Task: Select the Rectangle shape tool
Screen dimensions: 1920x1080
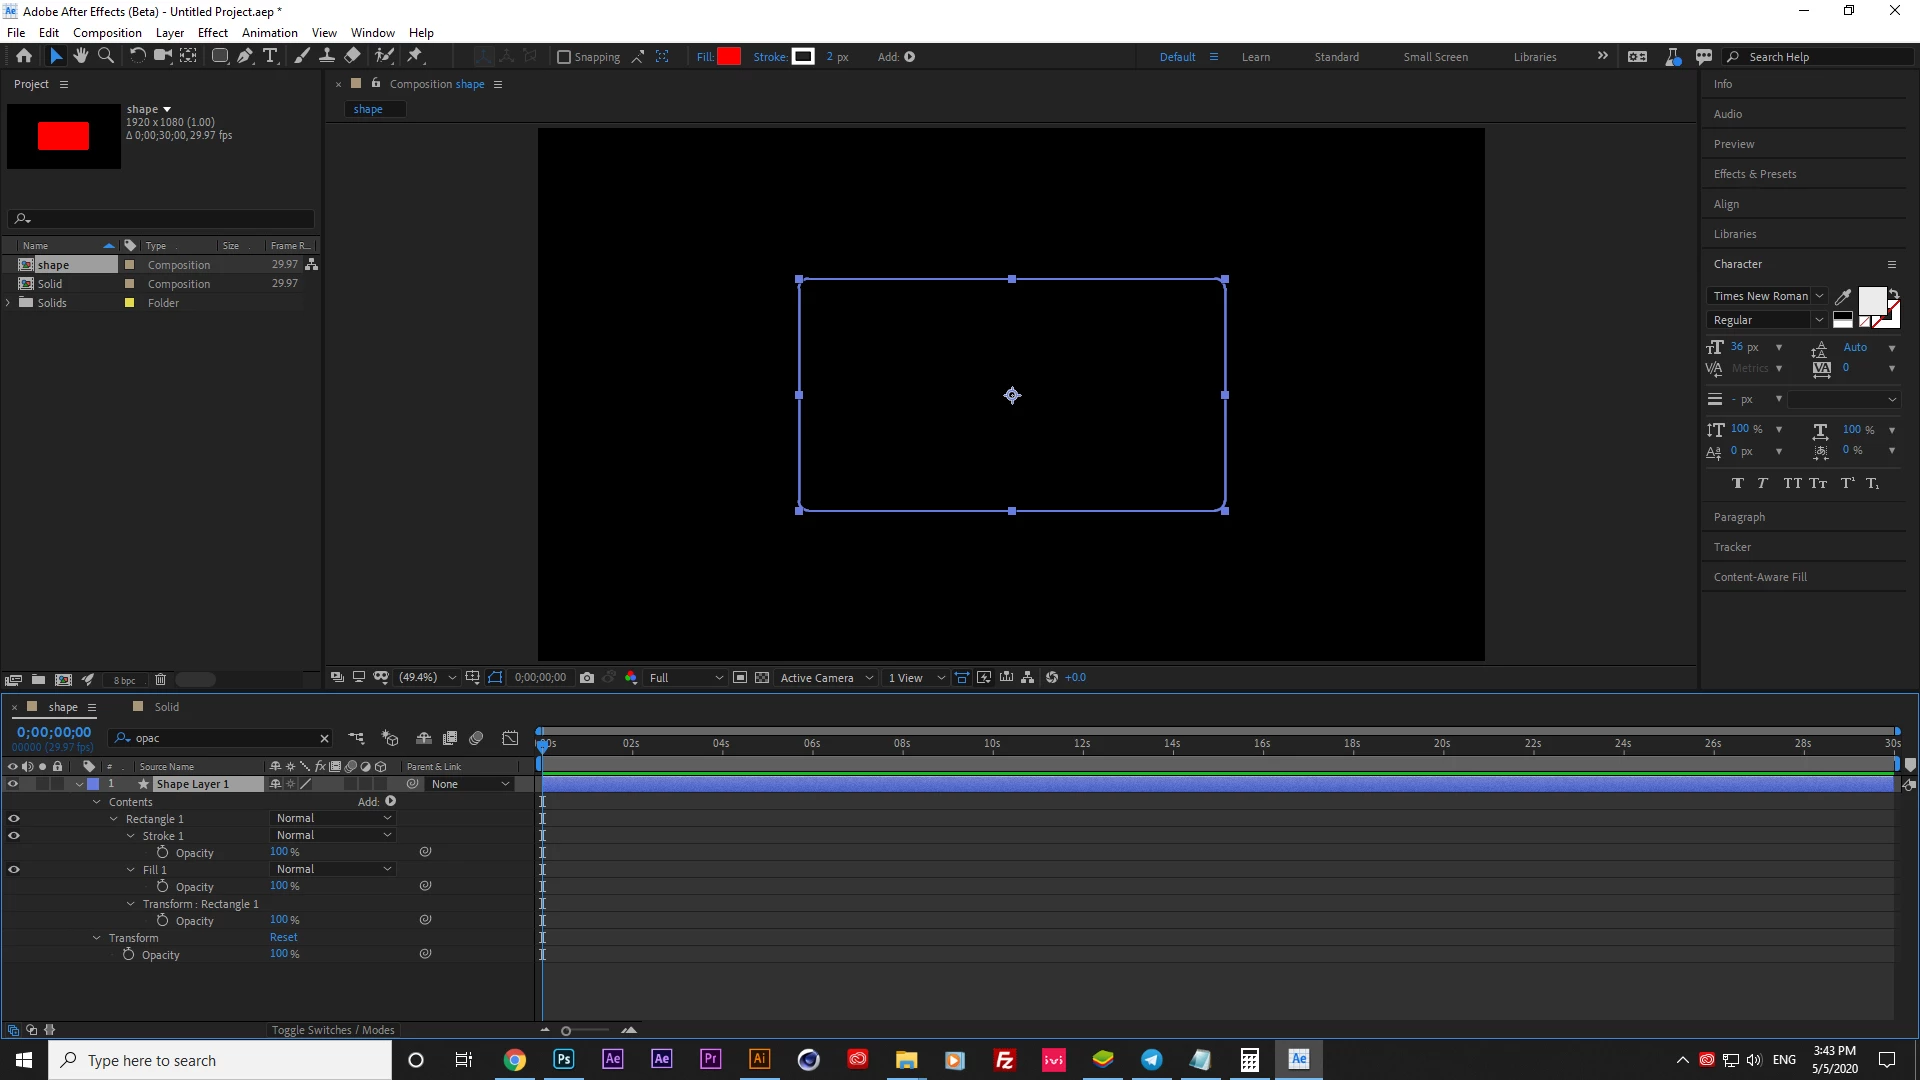Action: pyautogui.click(x=220, y=56)
